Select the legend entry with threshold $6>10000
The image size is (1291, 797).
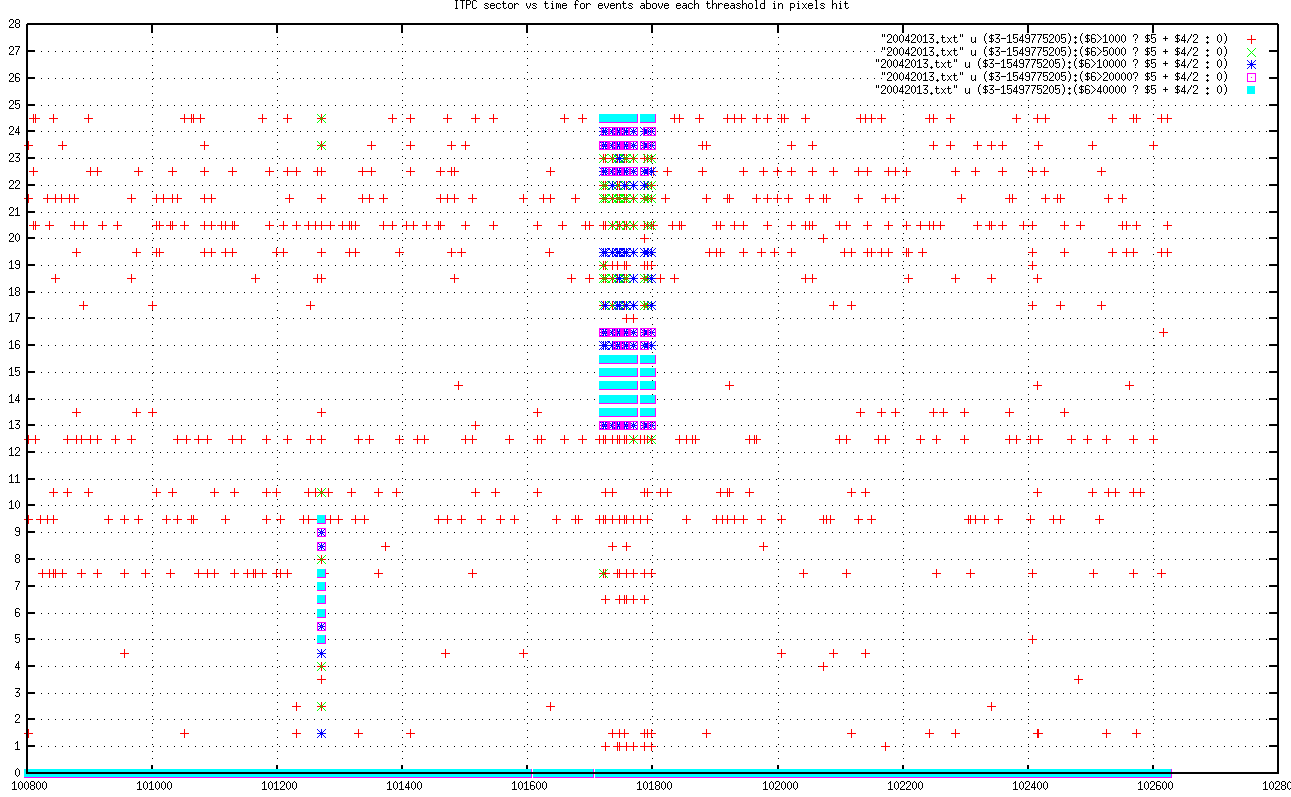click(x=1050, y=64)
